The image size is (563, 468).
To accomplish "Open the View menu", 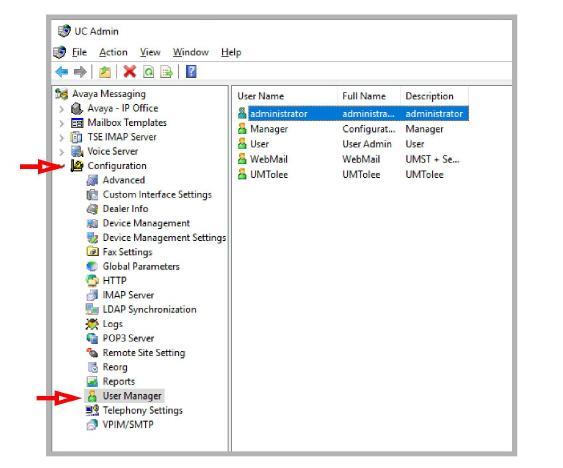I will (150, 52).
